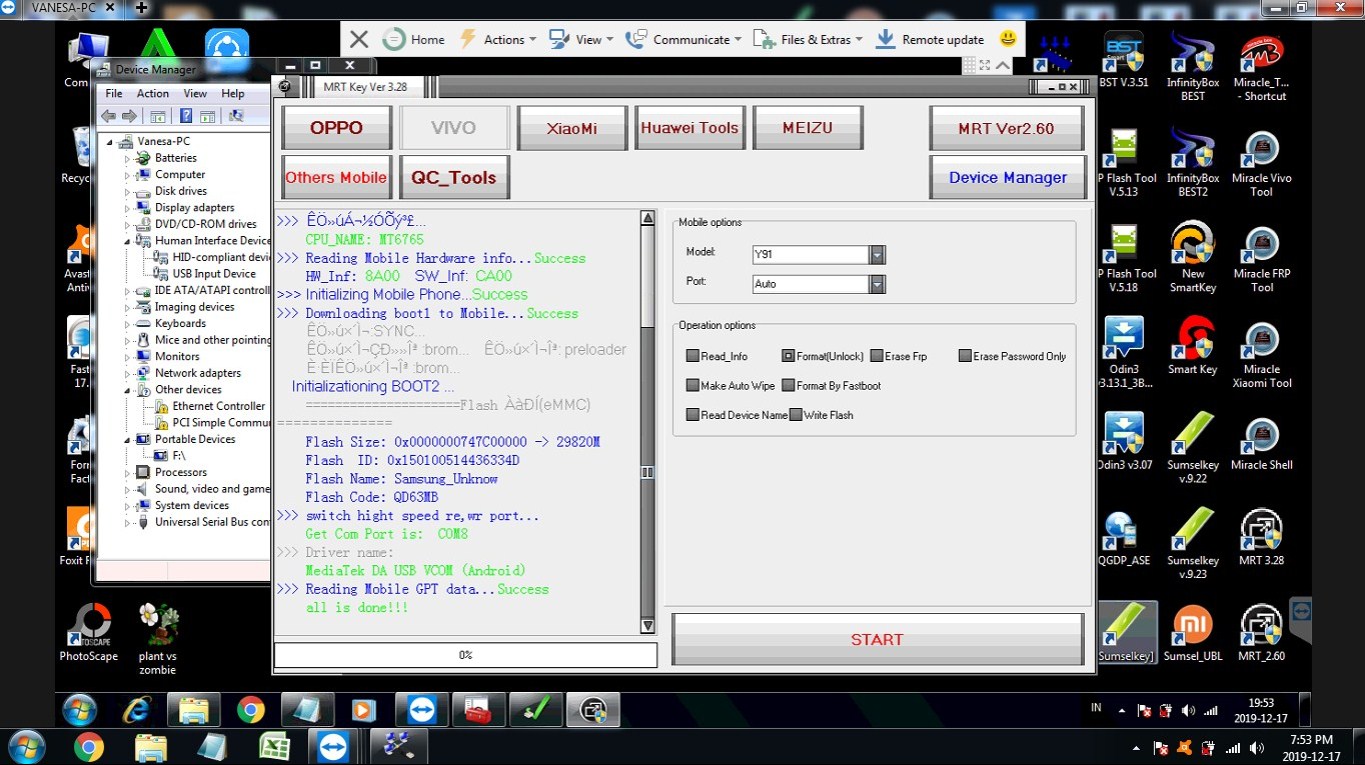
Task: Click the log scroll up arrow
Action: pos(647,219)
